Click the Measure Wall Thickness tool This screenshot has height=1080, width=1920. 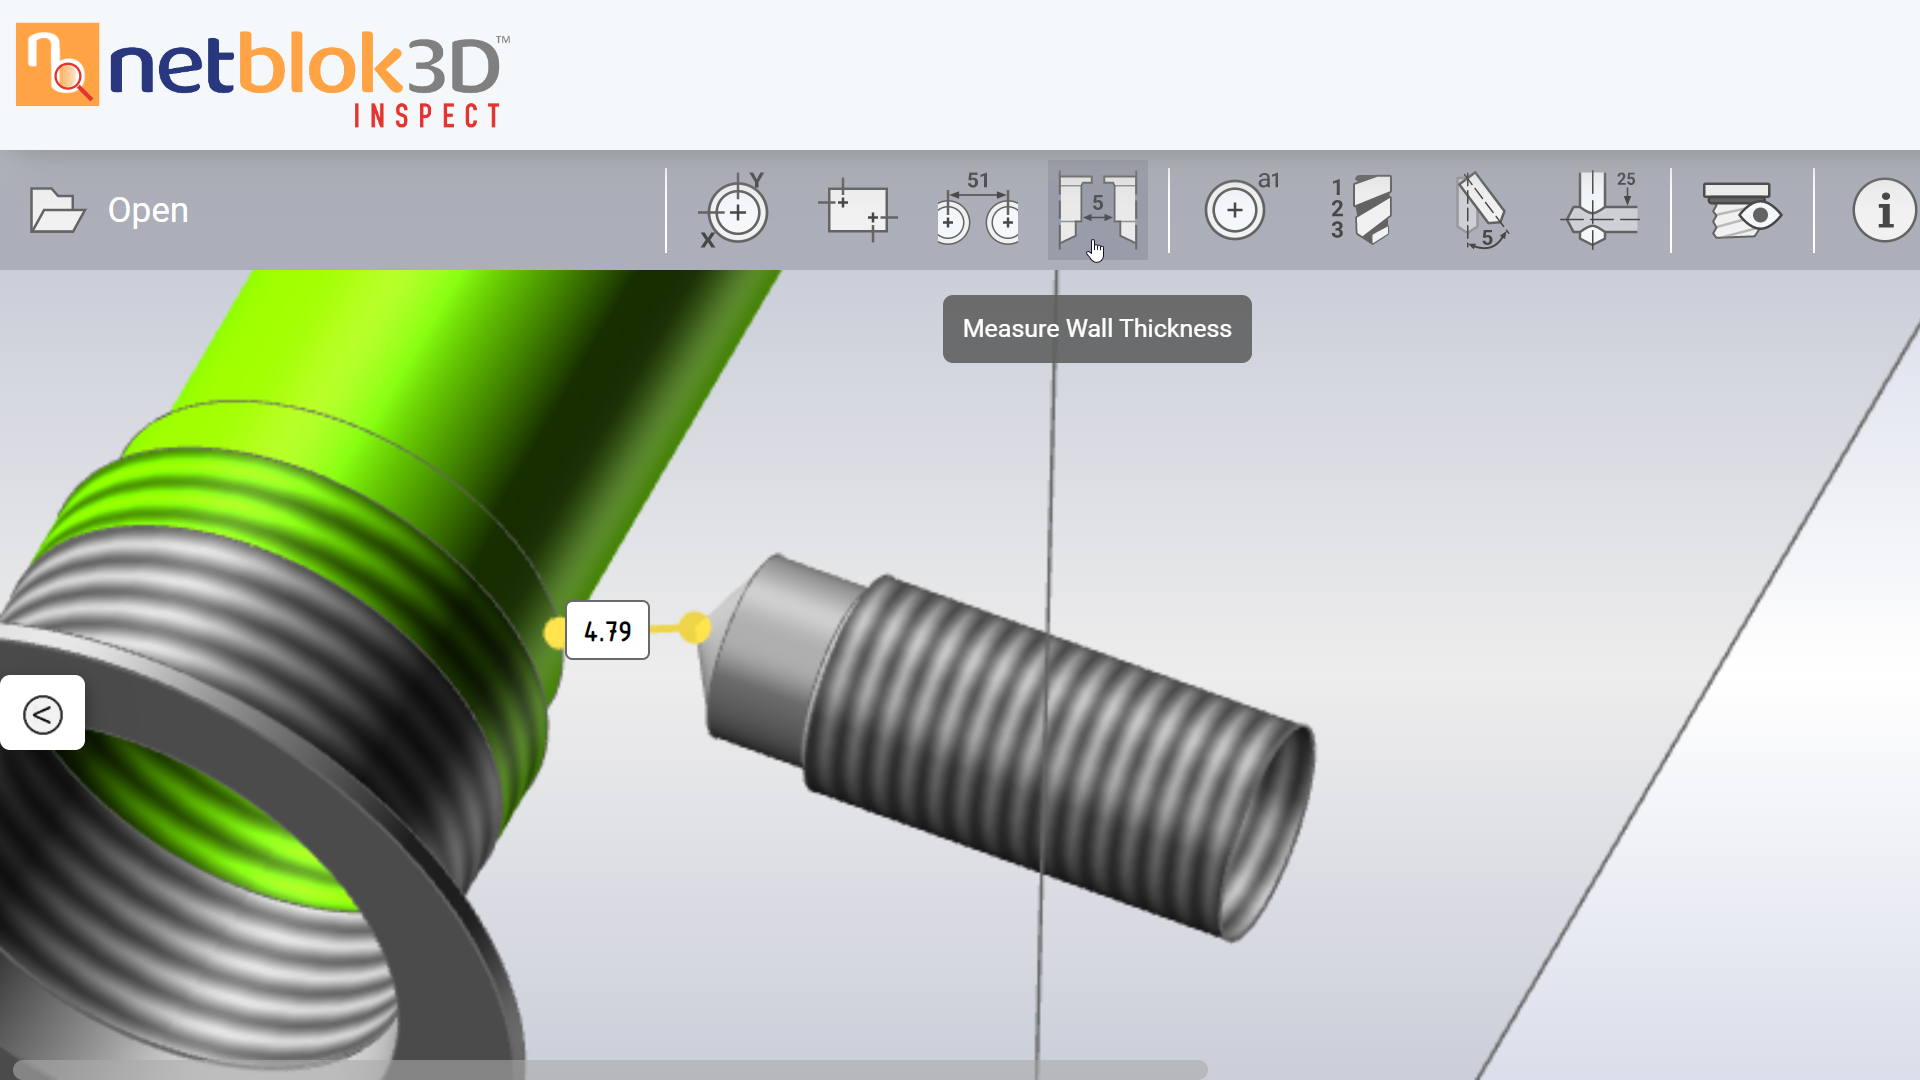click(x=1097, y=211)
